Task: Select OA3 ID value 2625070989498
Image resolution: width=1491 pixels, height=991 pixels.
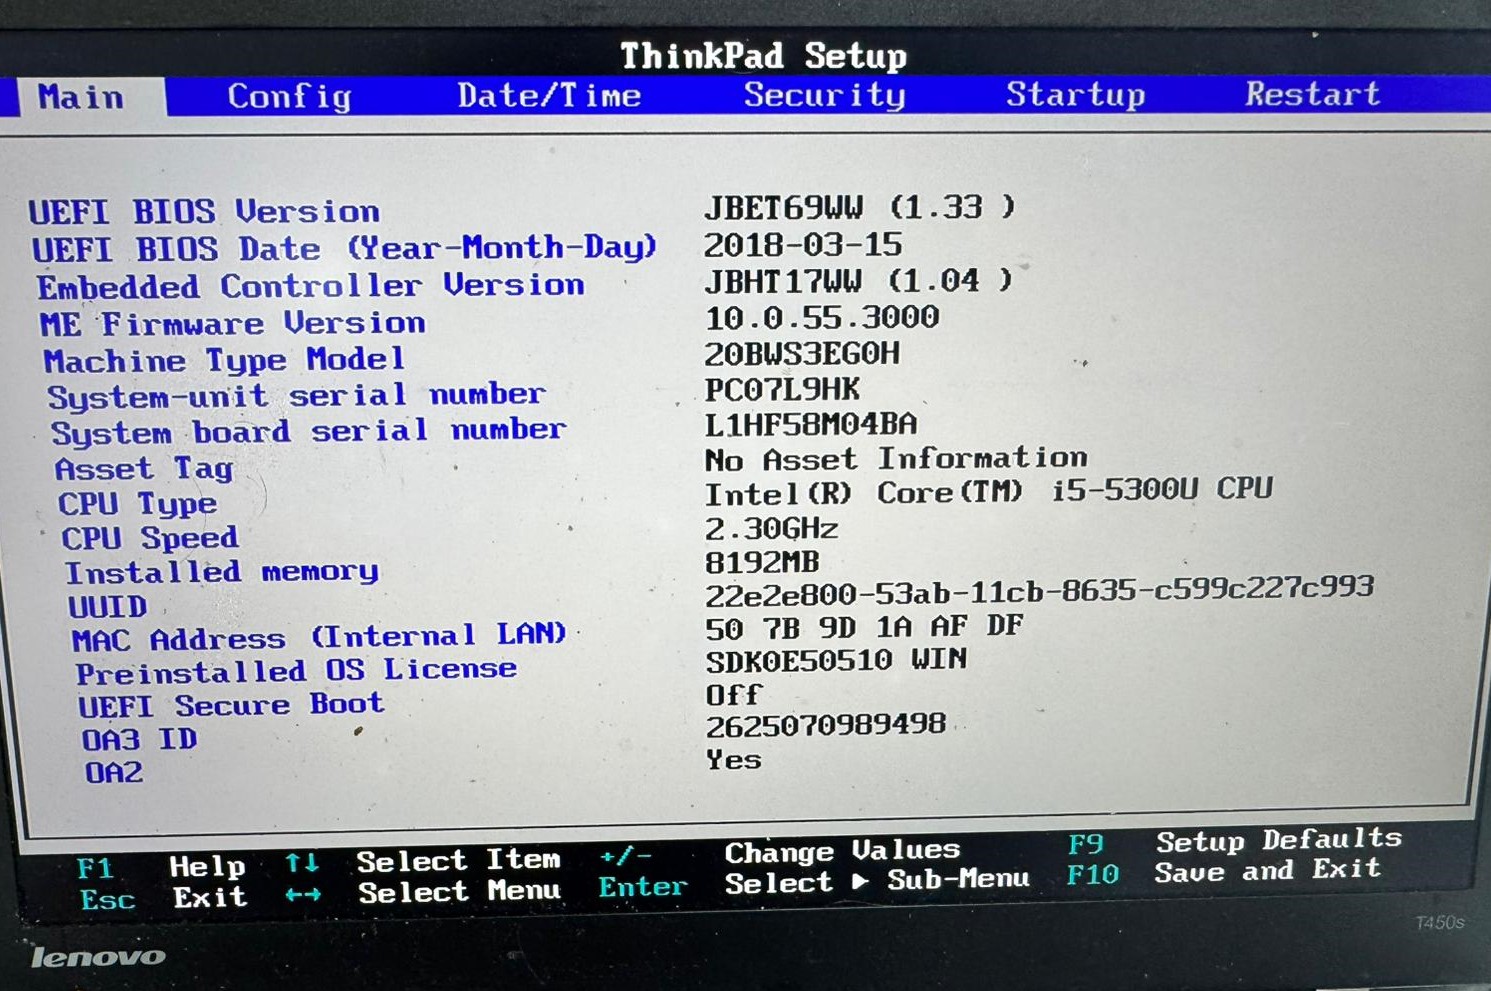Action: pos(826,725)
